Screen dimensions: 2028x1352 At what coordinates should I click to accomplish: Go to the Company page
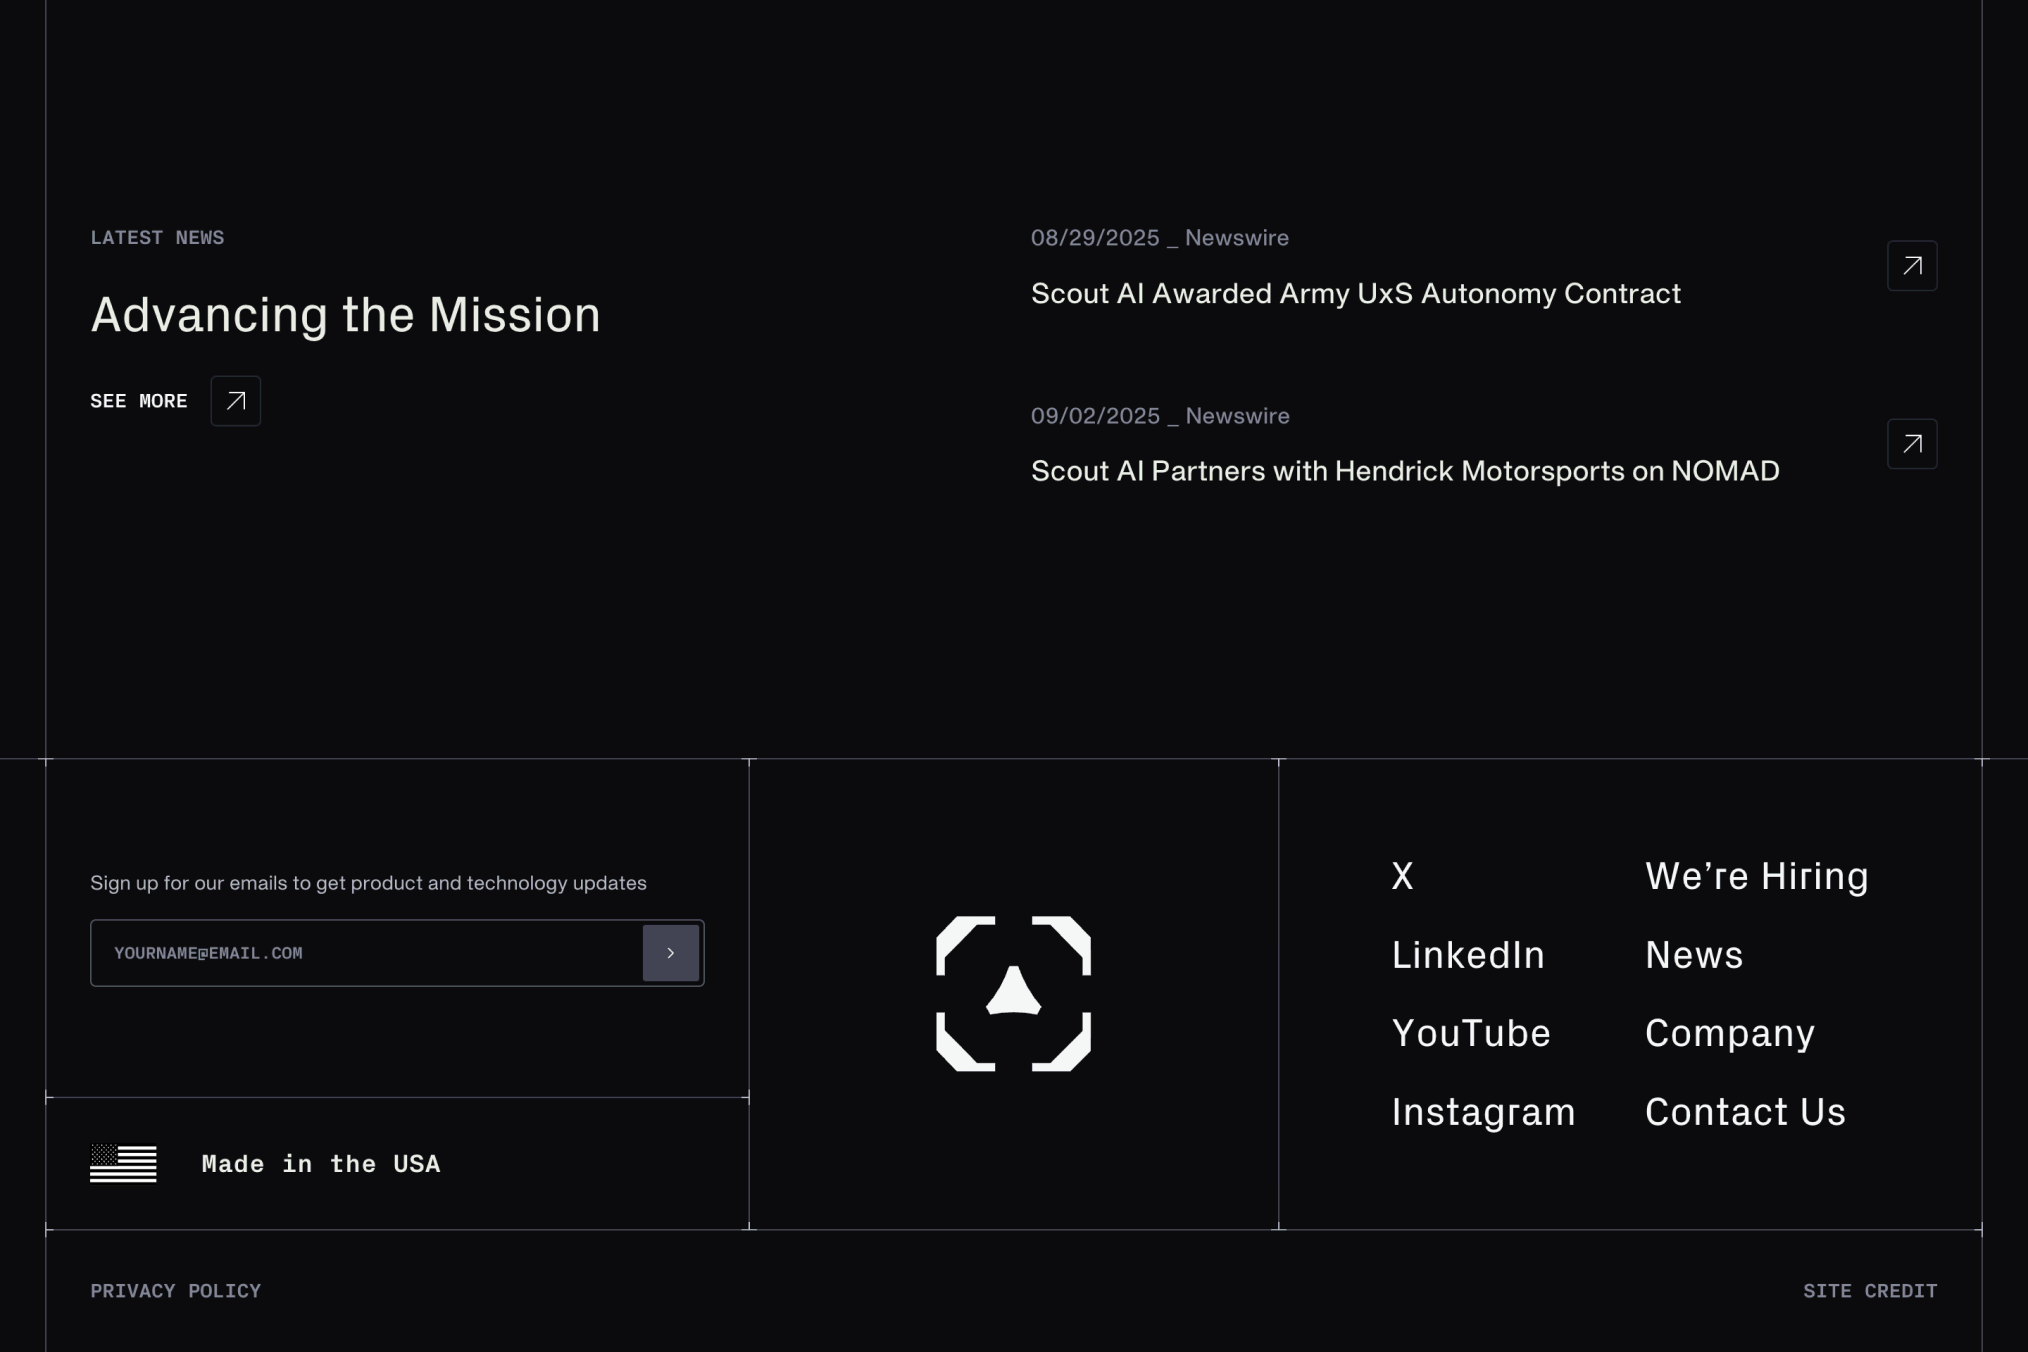[1729, 1033]
